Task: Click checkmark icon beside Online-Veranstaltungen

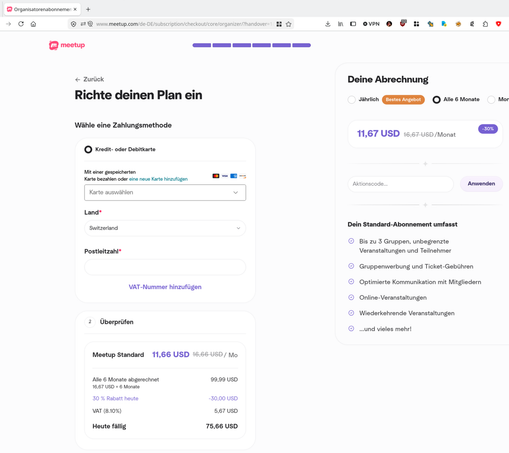Action: 351,297
